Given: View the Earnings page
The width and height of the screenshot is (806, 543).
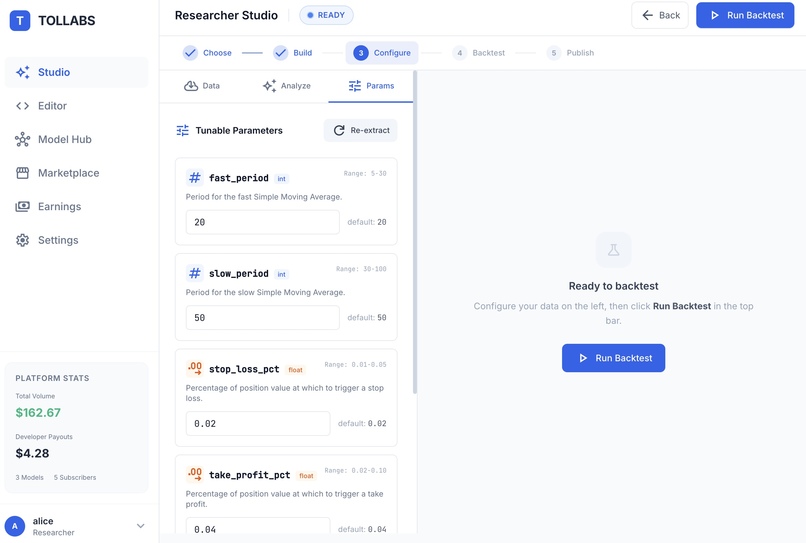Looking at the screenshot, I should [77, 207].
